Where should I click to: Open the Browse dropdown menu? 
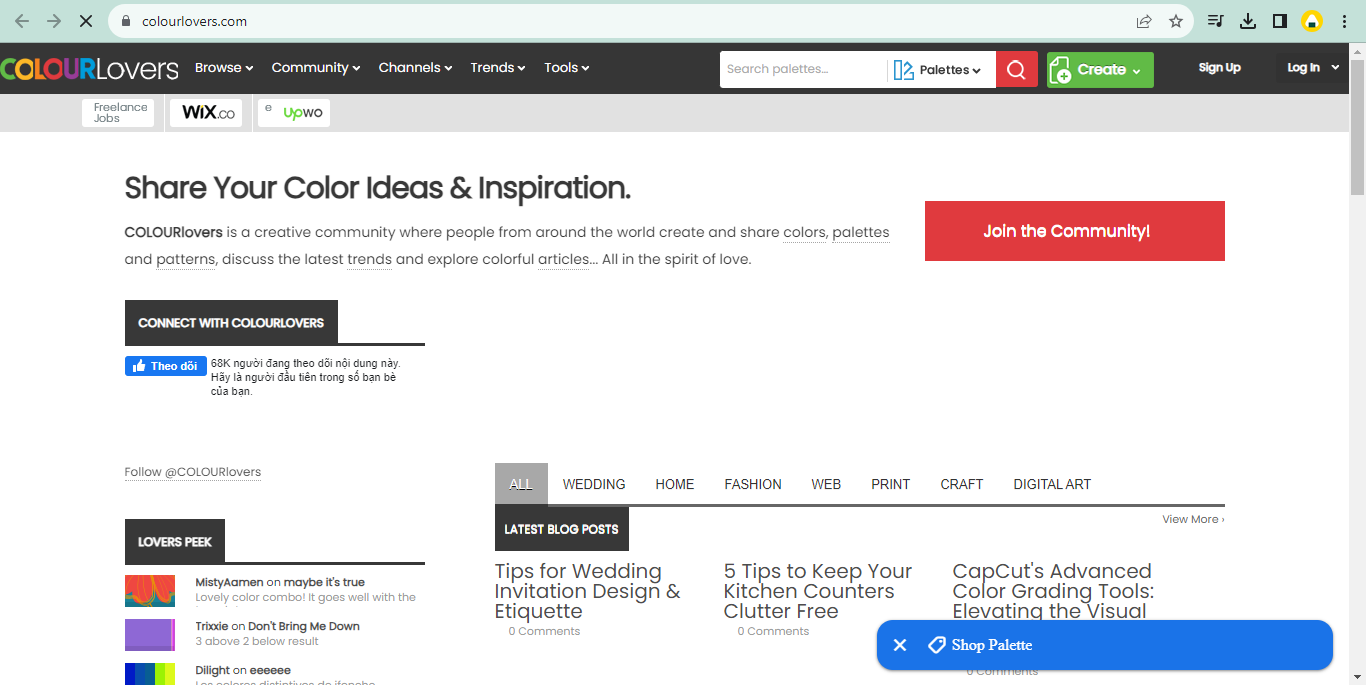[224, 68]
